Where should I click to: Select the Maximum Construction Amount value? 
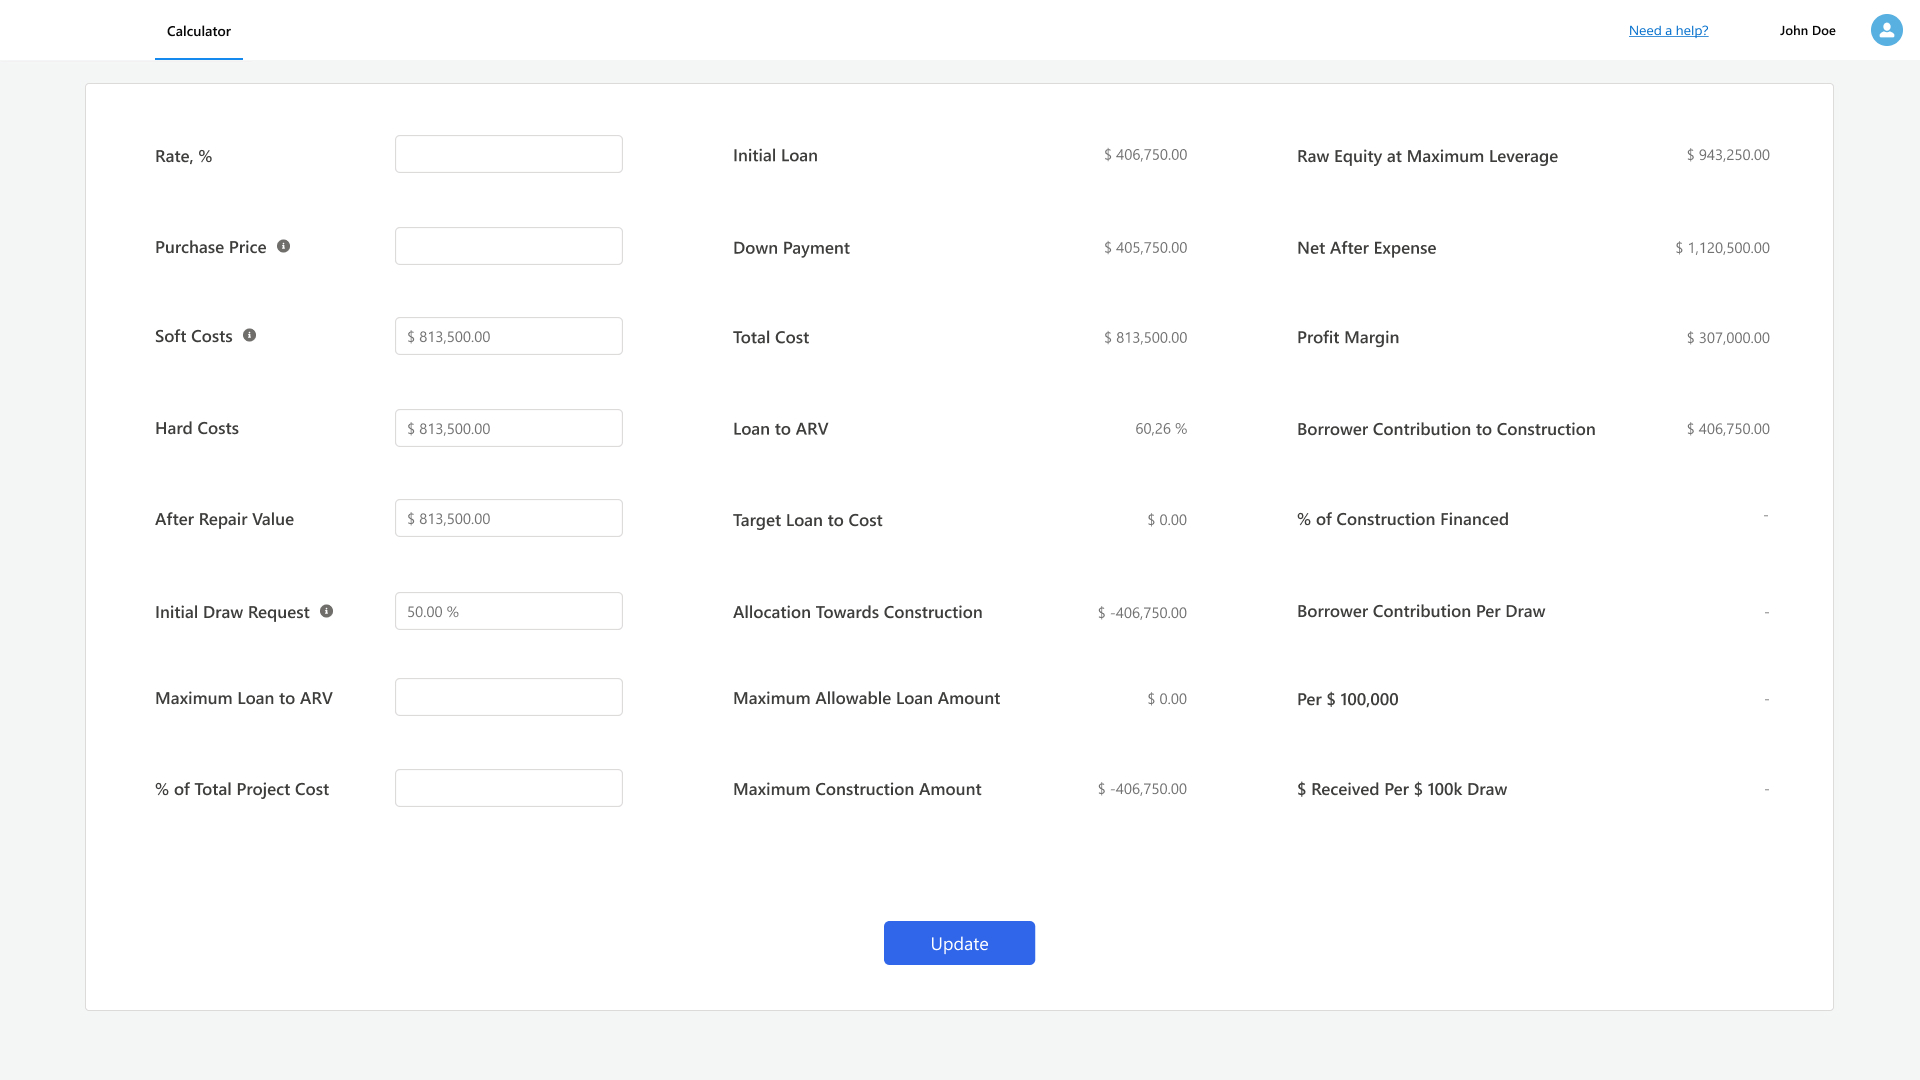pos(1142,789)
